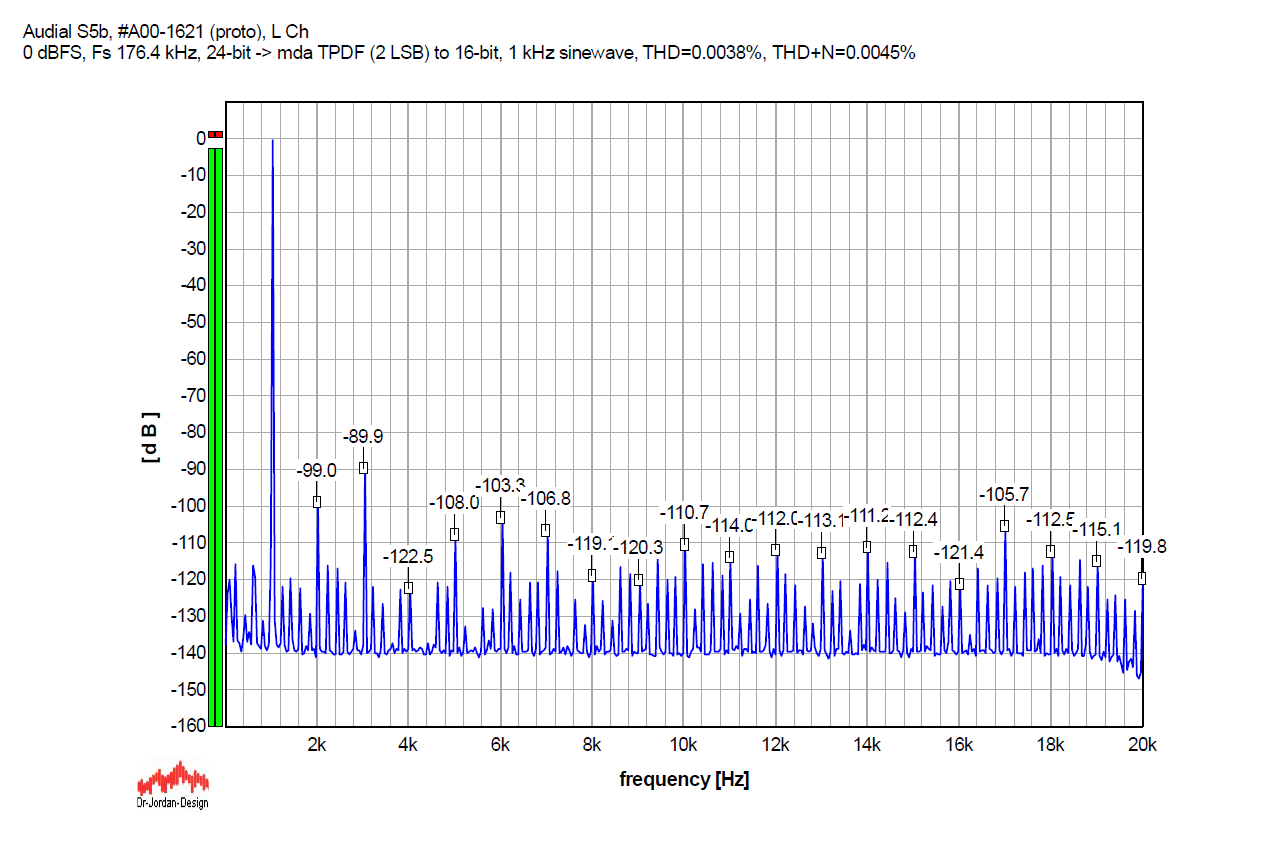The height and width of the screenshot is (850, 1280).
Task: Select the -110.7 dB marker at 10 kHz
Action: (x=684, y=544)
